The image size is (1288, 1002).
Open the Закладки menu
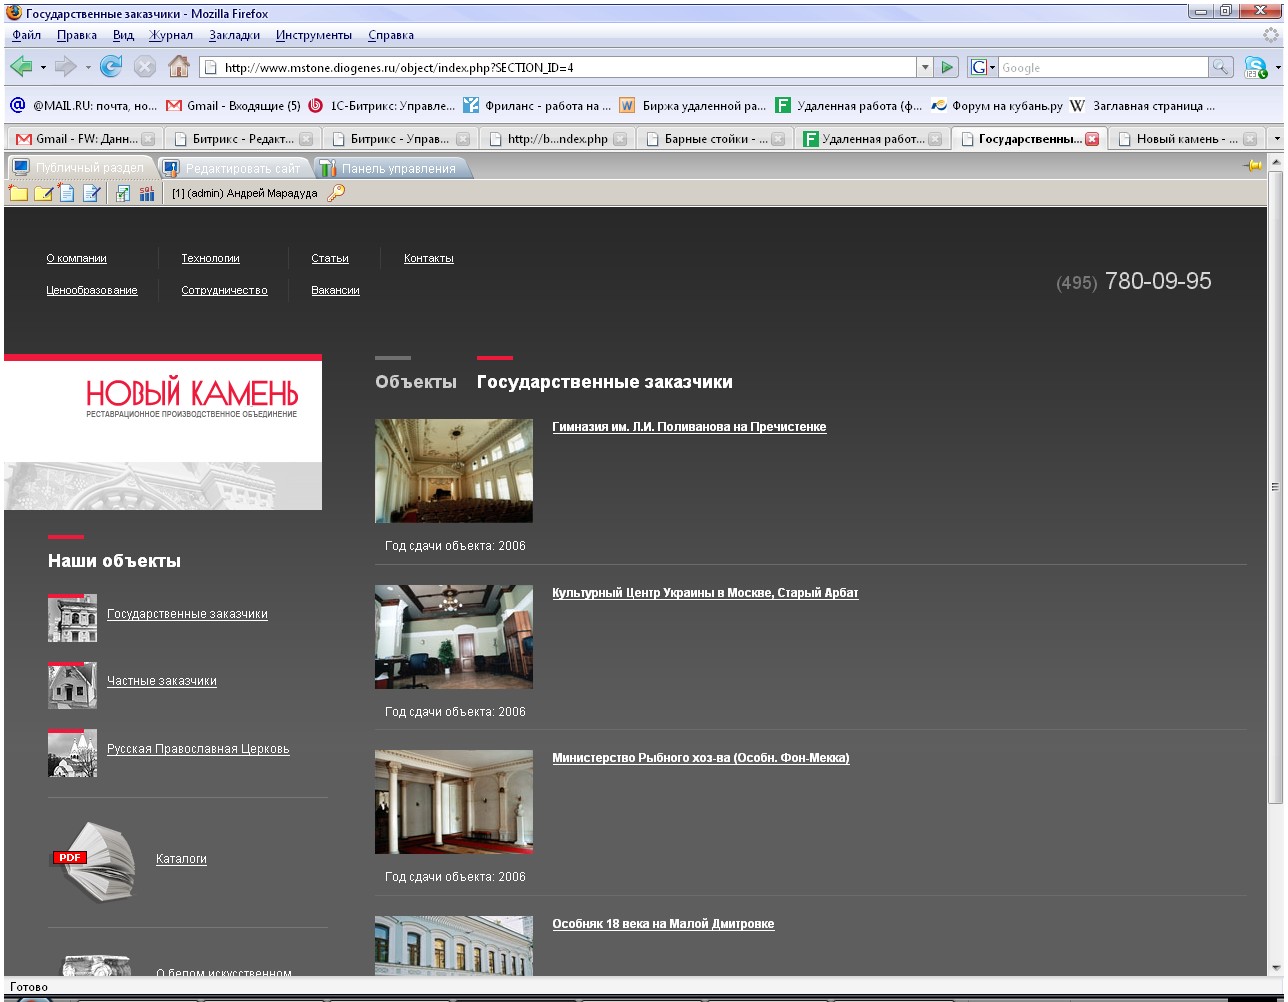pyautogui.click(x=234, y=35)
